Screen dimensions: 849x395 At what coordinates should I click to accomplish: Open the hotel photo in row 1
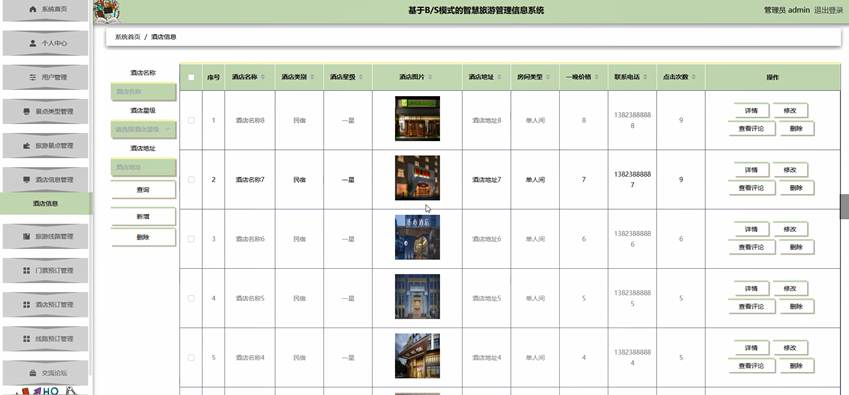point(417,118)
